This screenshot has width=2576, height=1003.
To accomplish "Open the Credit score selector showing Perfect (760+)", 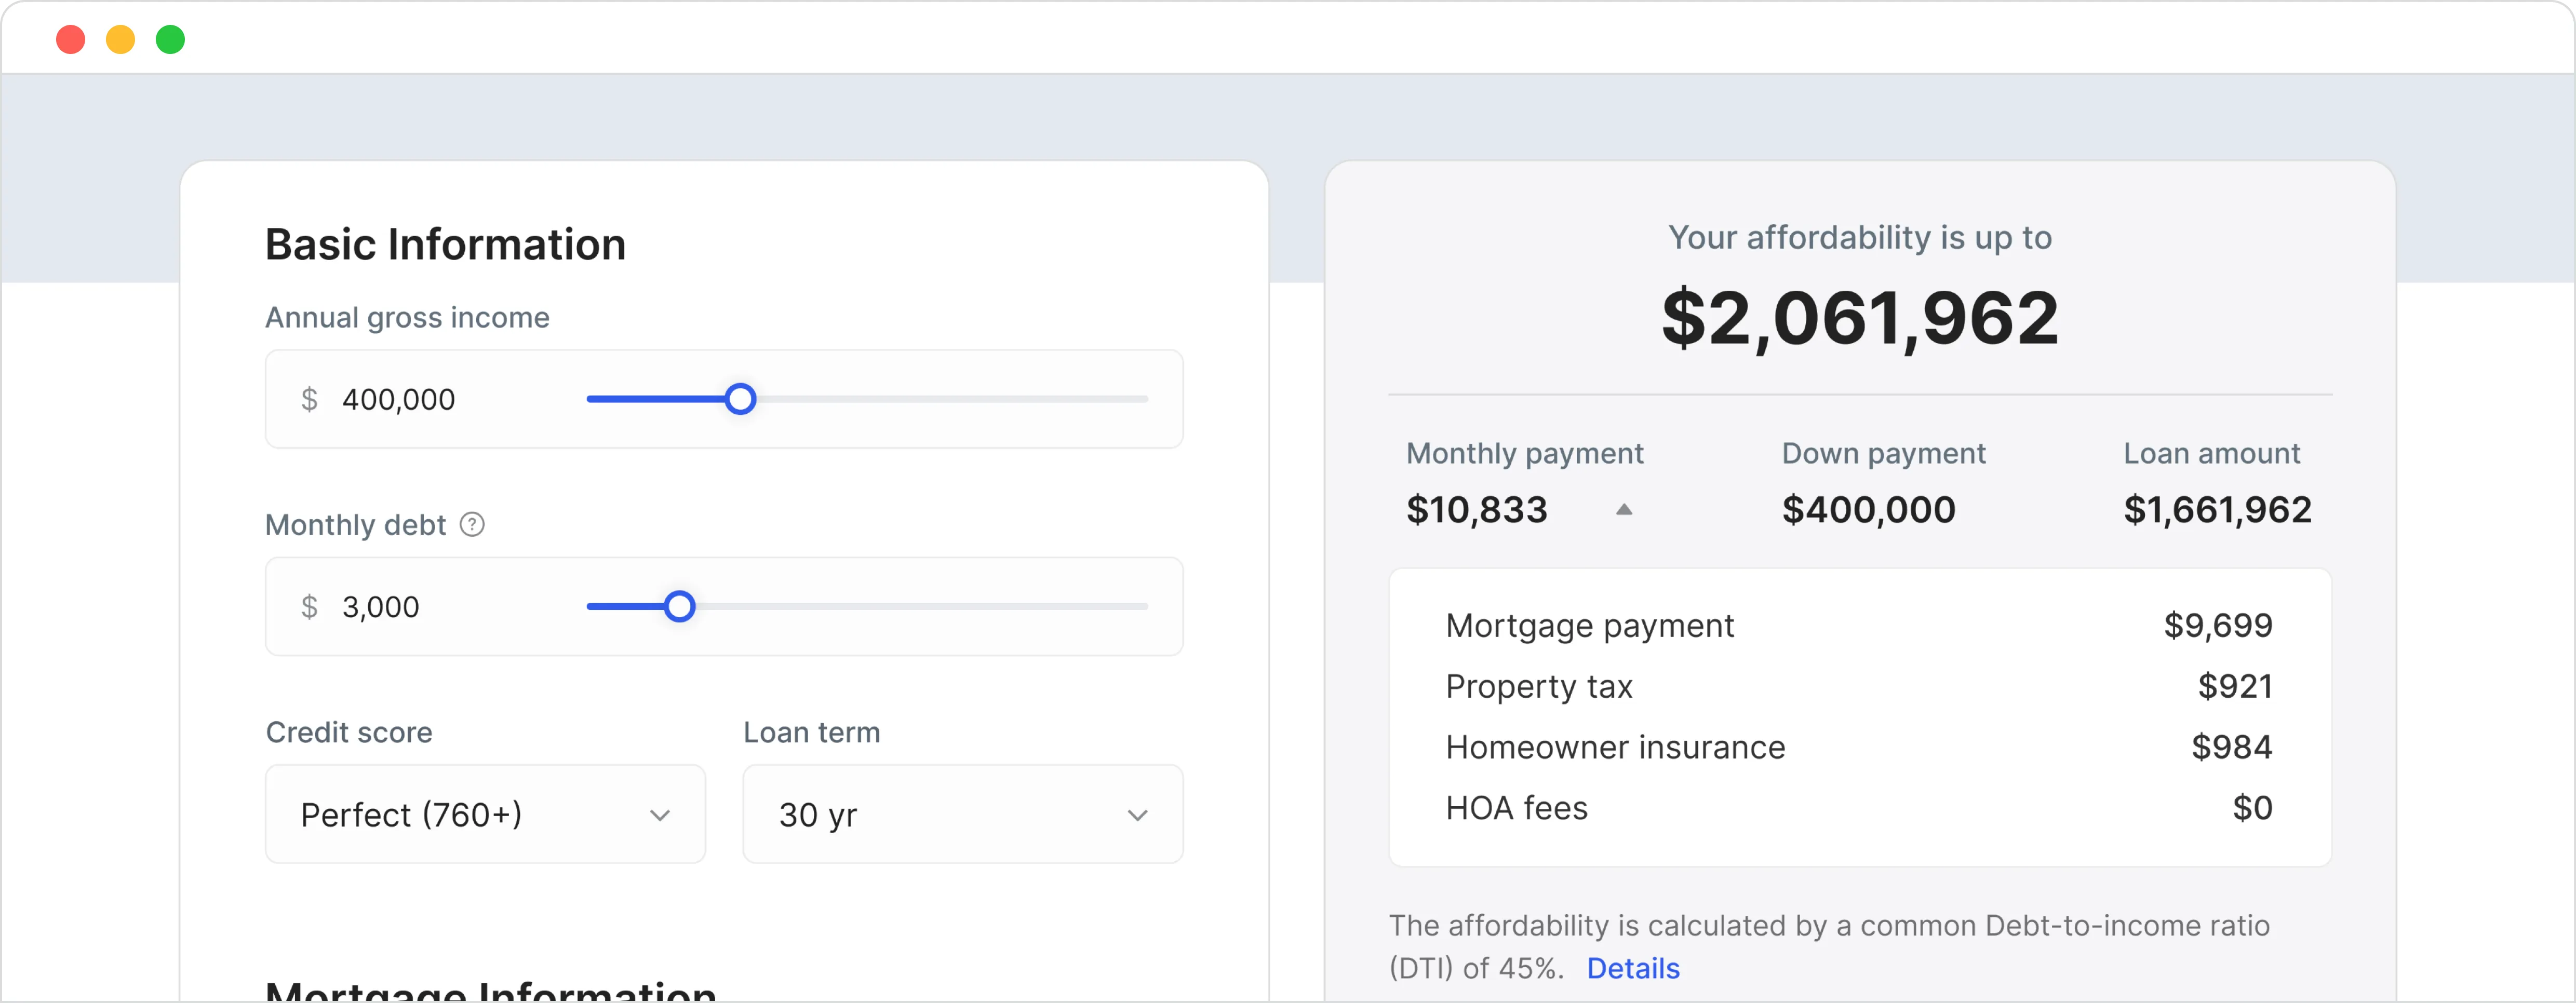I will (484, 814).
